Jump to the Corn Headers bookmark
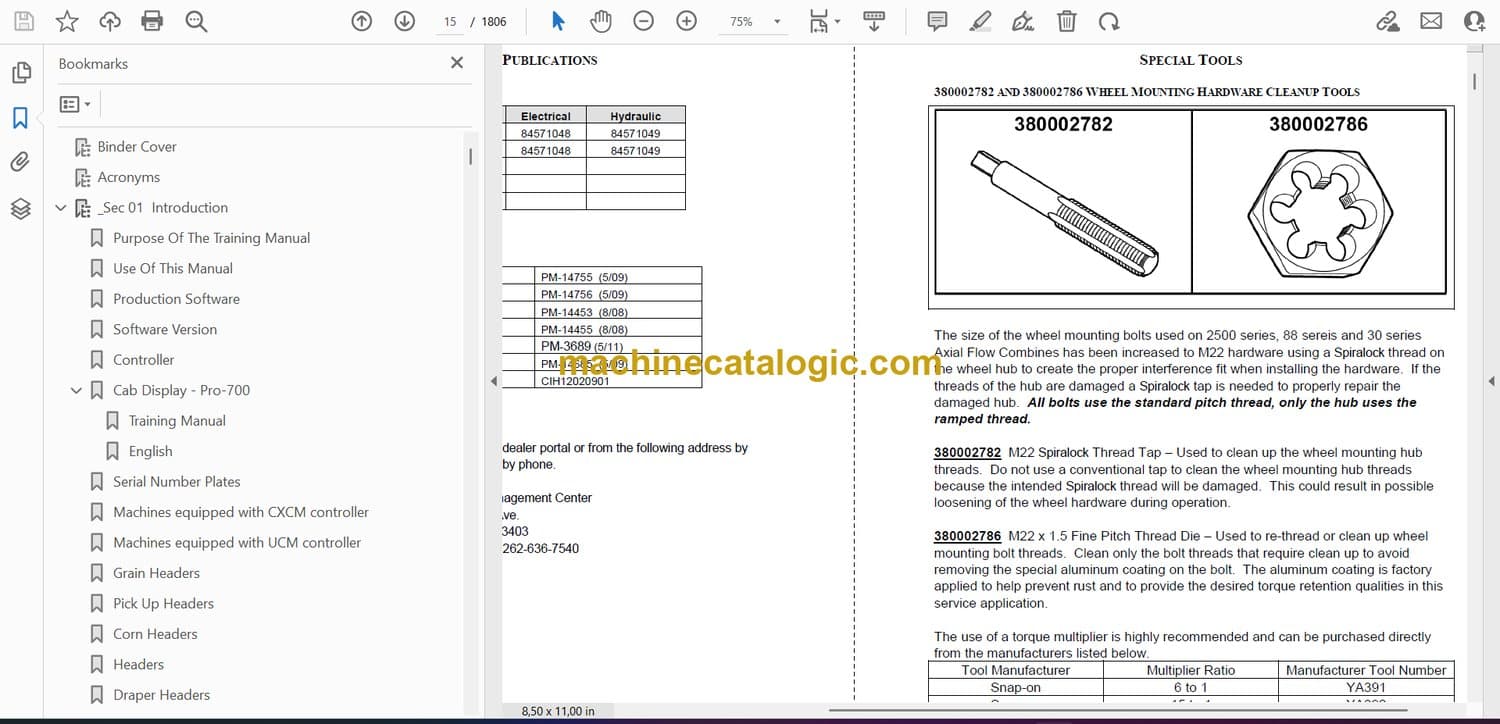Screen dimensions: 1500x724 [x=156, y=634]
